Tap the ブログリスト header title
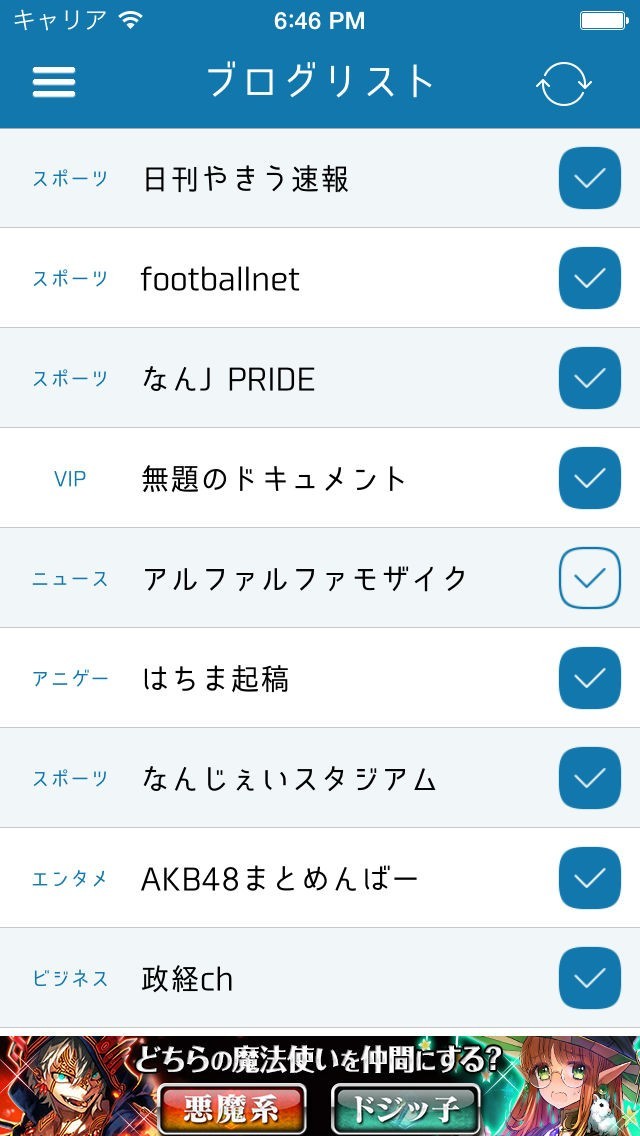The height and width of the screenshot is (1136, 640). (x=320, y=82)
